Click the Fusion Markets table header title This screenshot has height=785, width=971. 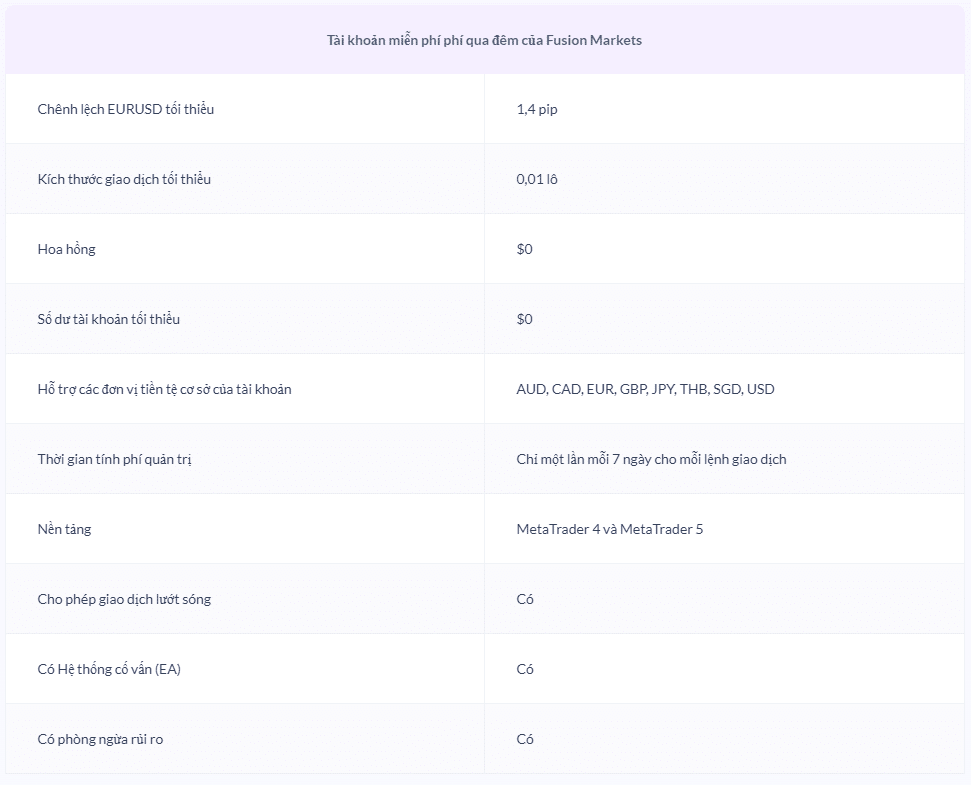click(x=484, y=40)
